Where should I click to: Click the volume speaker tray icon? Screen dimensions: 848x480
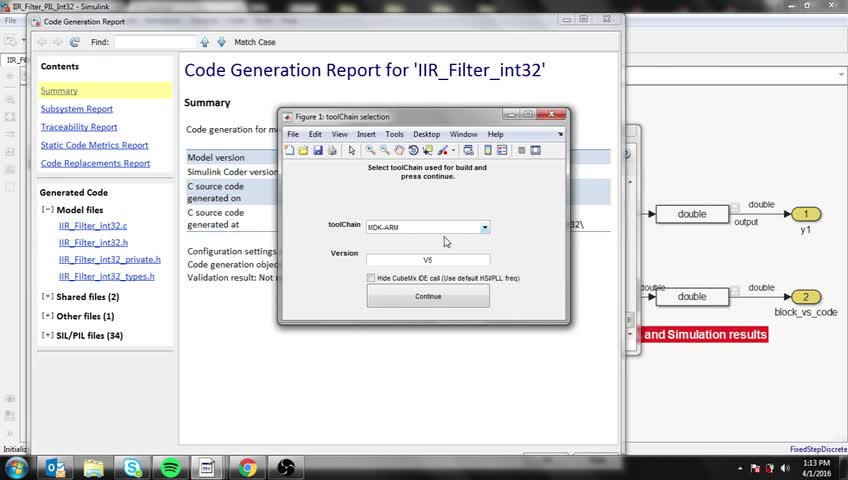tap(785, 468)
